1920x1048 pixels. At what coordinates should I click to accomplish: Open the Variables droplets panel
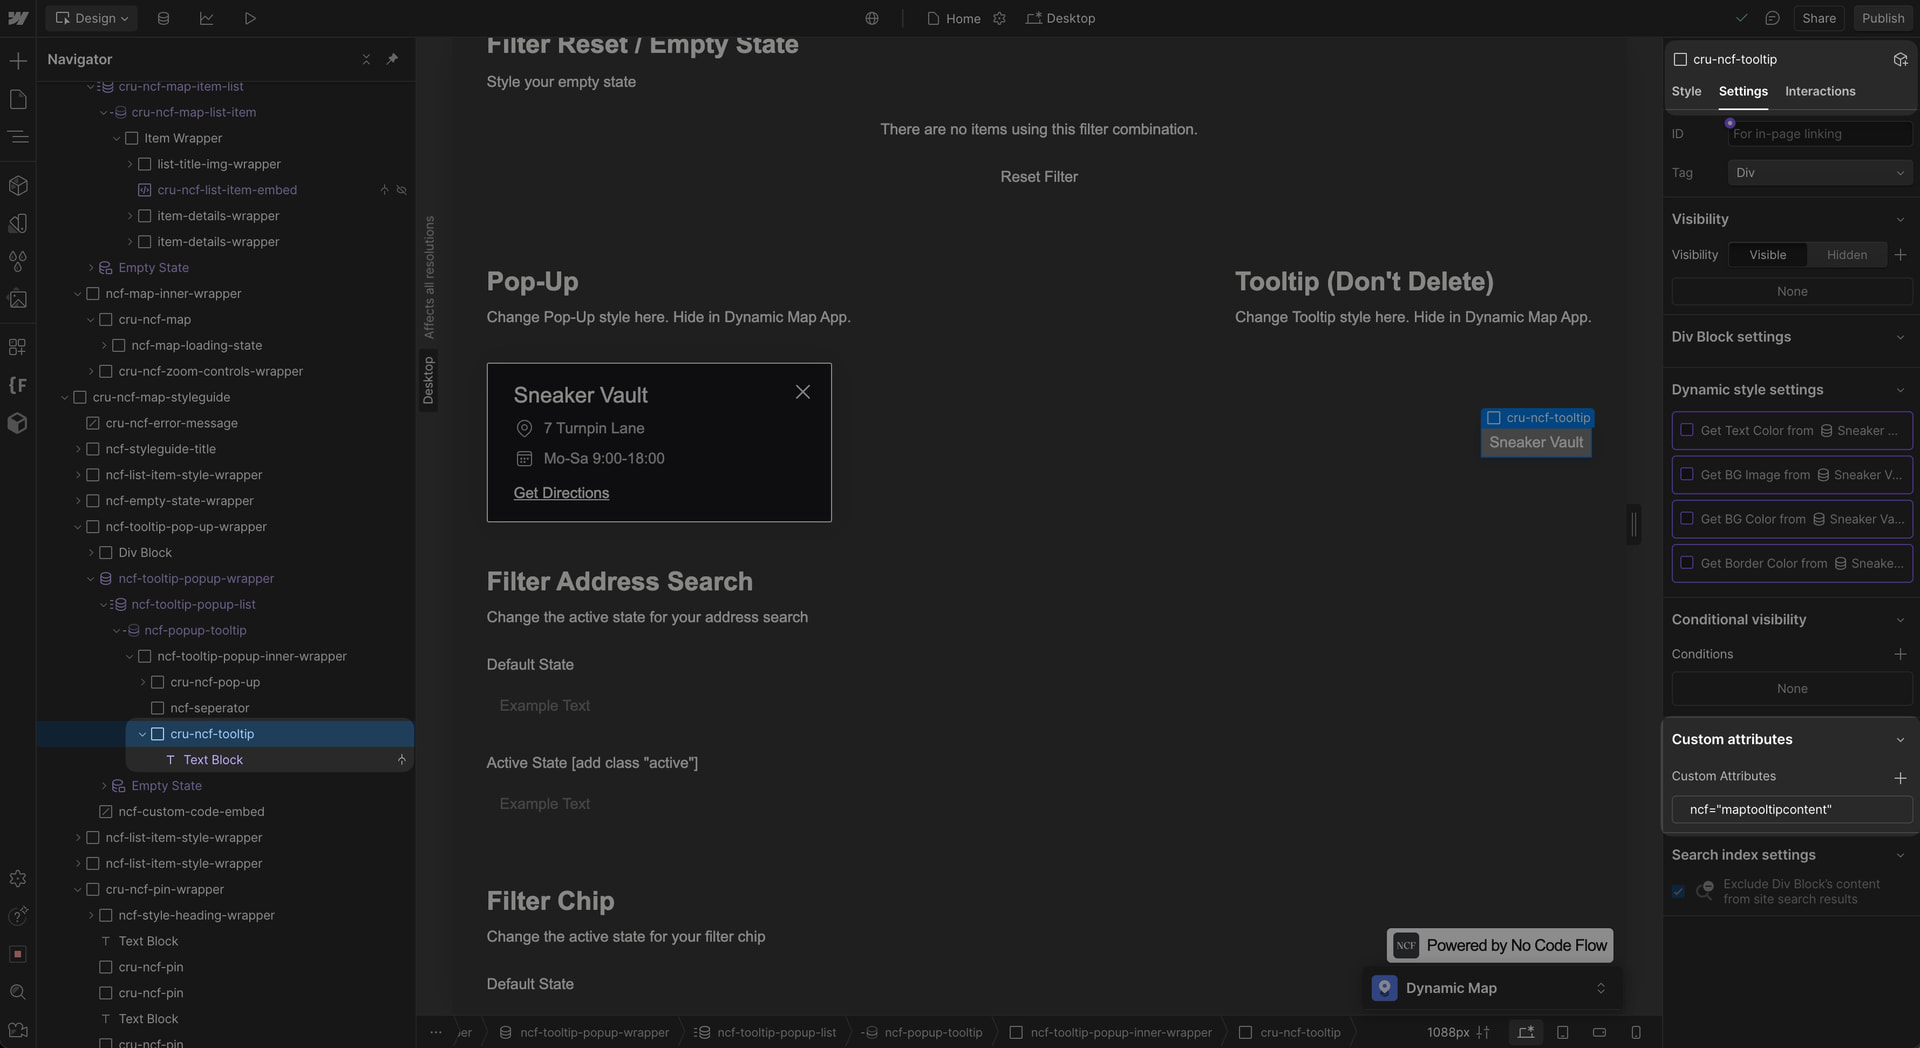(x=18, y=261)
